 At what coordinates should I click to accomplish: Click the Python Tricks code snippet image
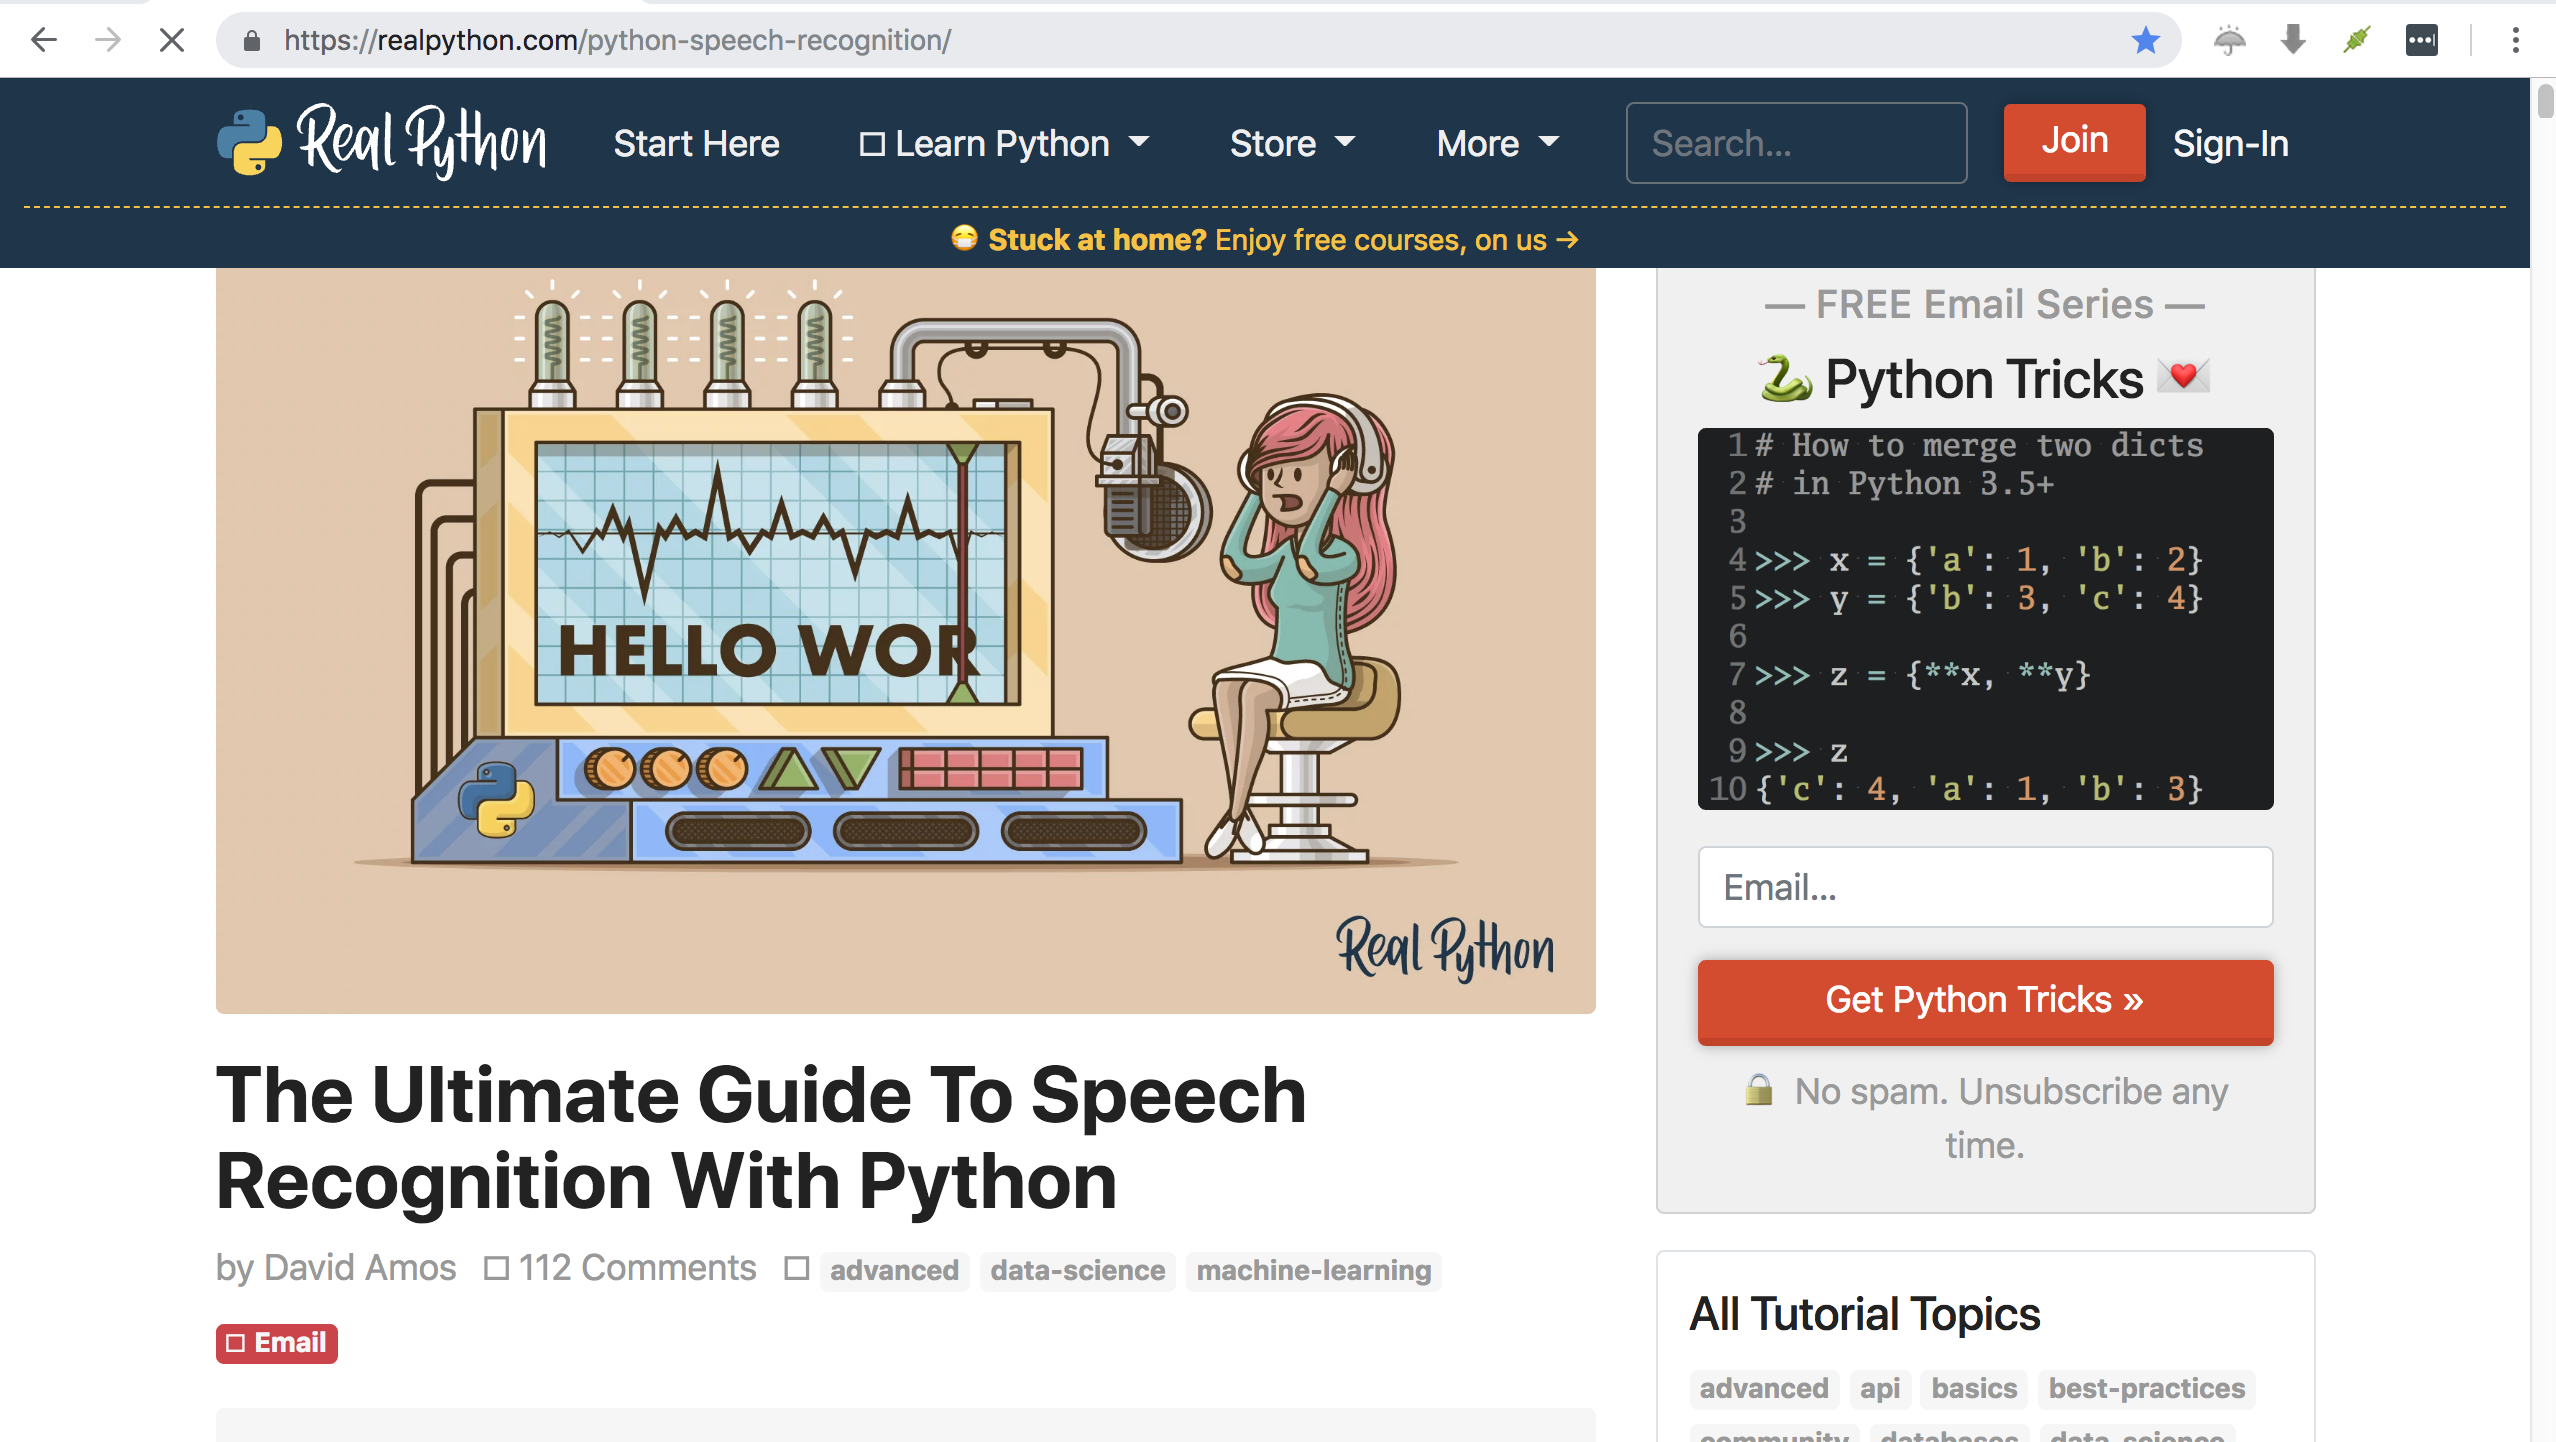(x=1985, y=618)
